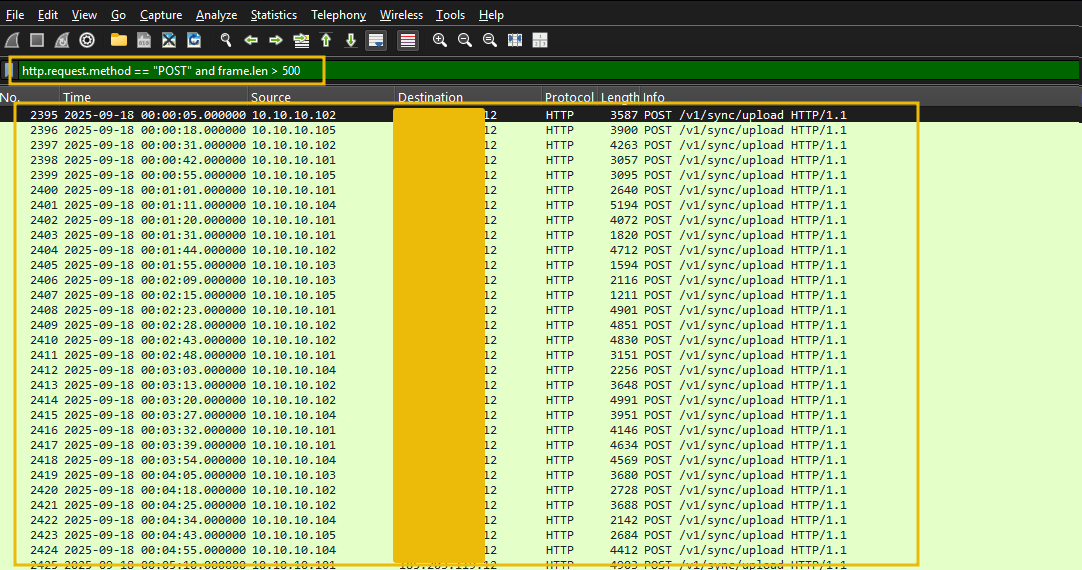Viewport: 1082px width, 570px height.
Task: Close this capture file
Action: pos(169,40)
